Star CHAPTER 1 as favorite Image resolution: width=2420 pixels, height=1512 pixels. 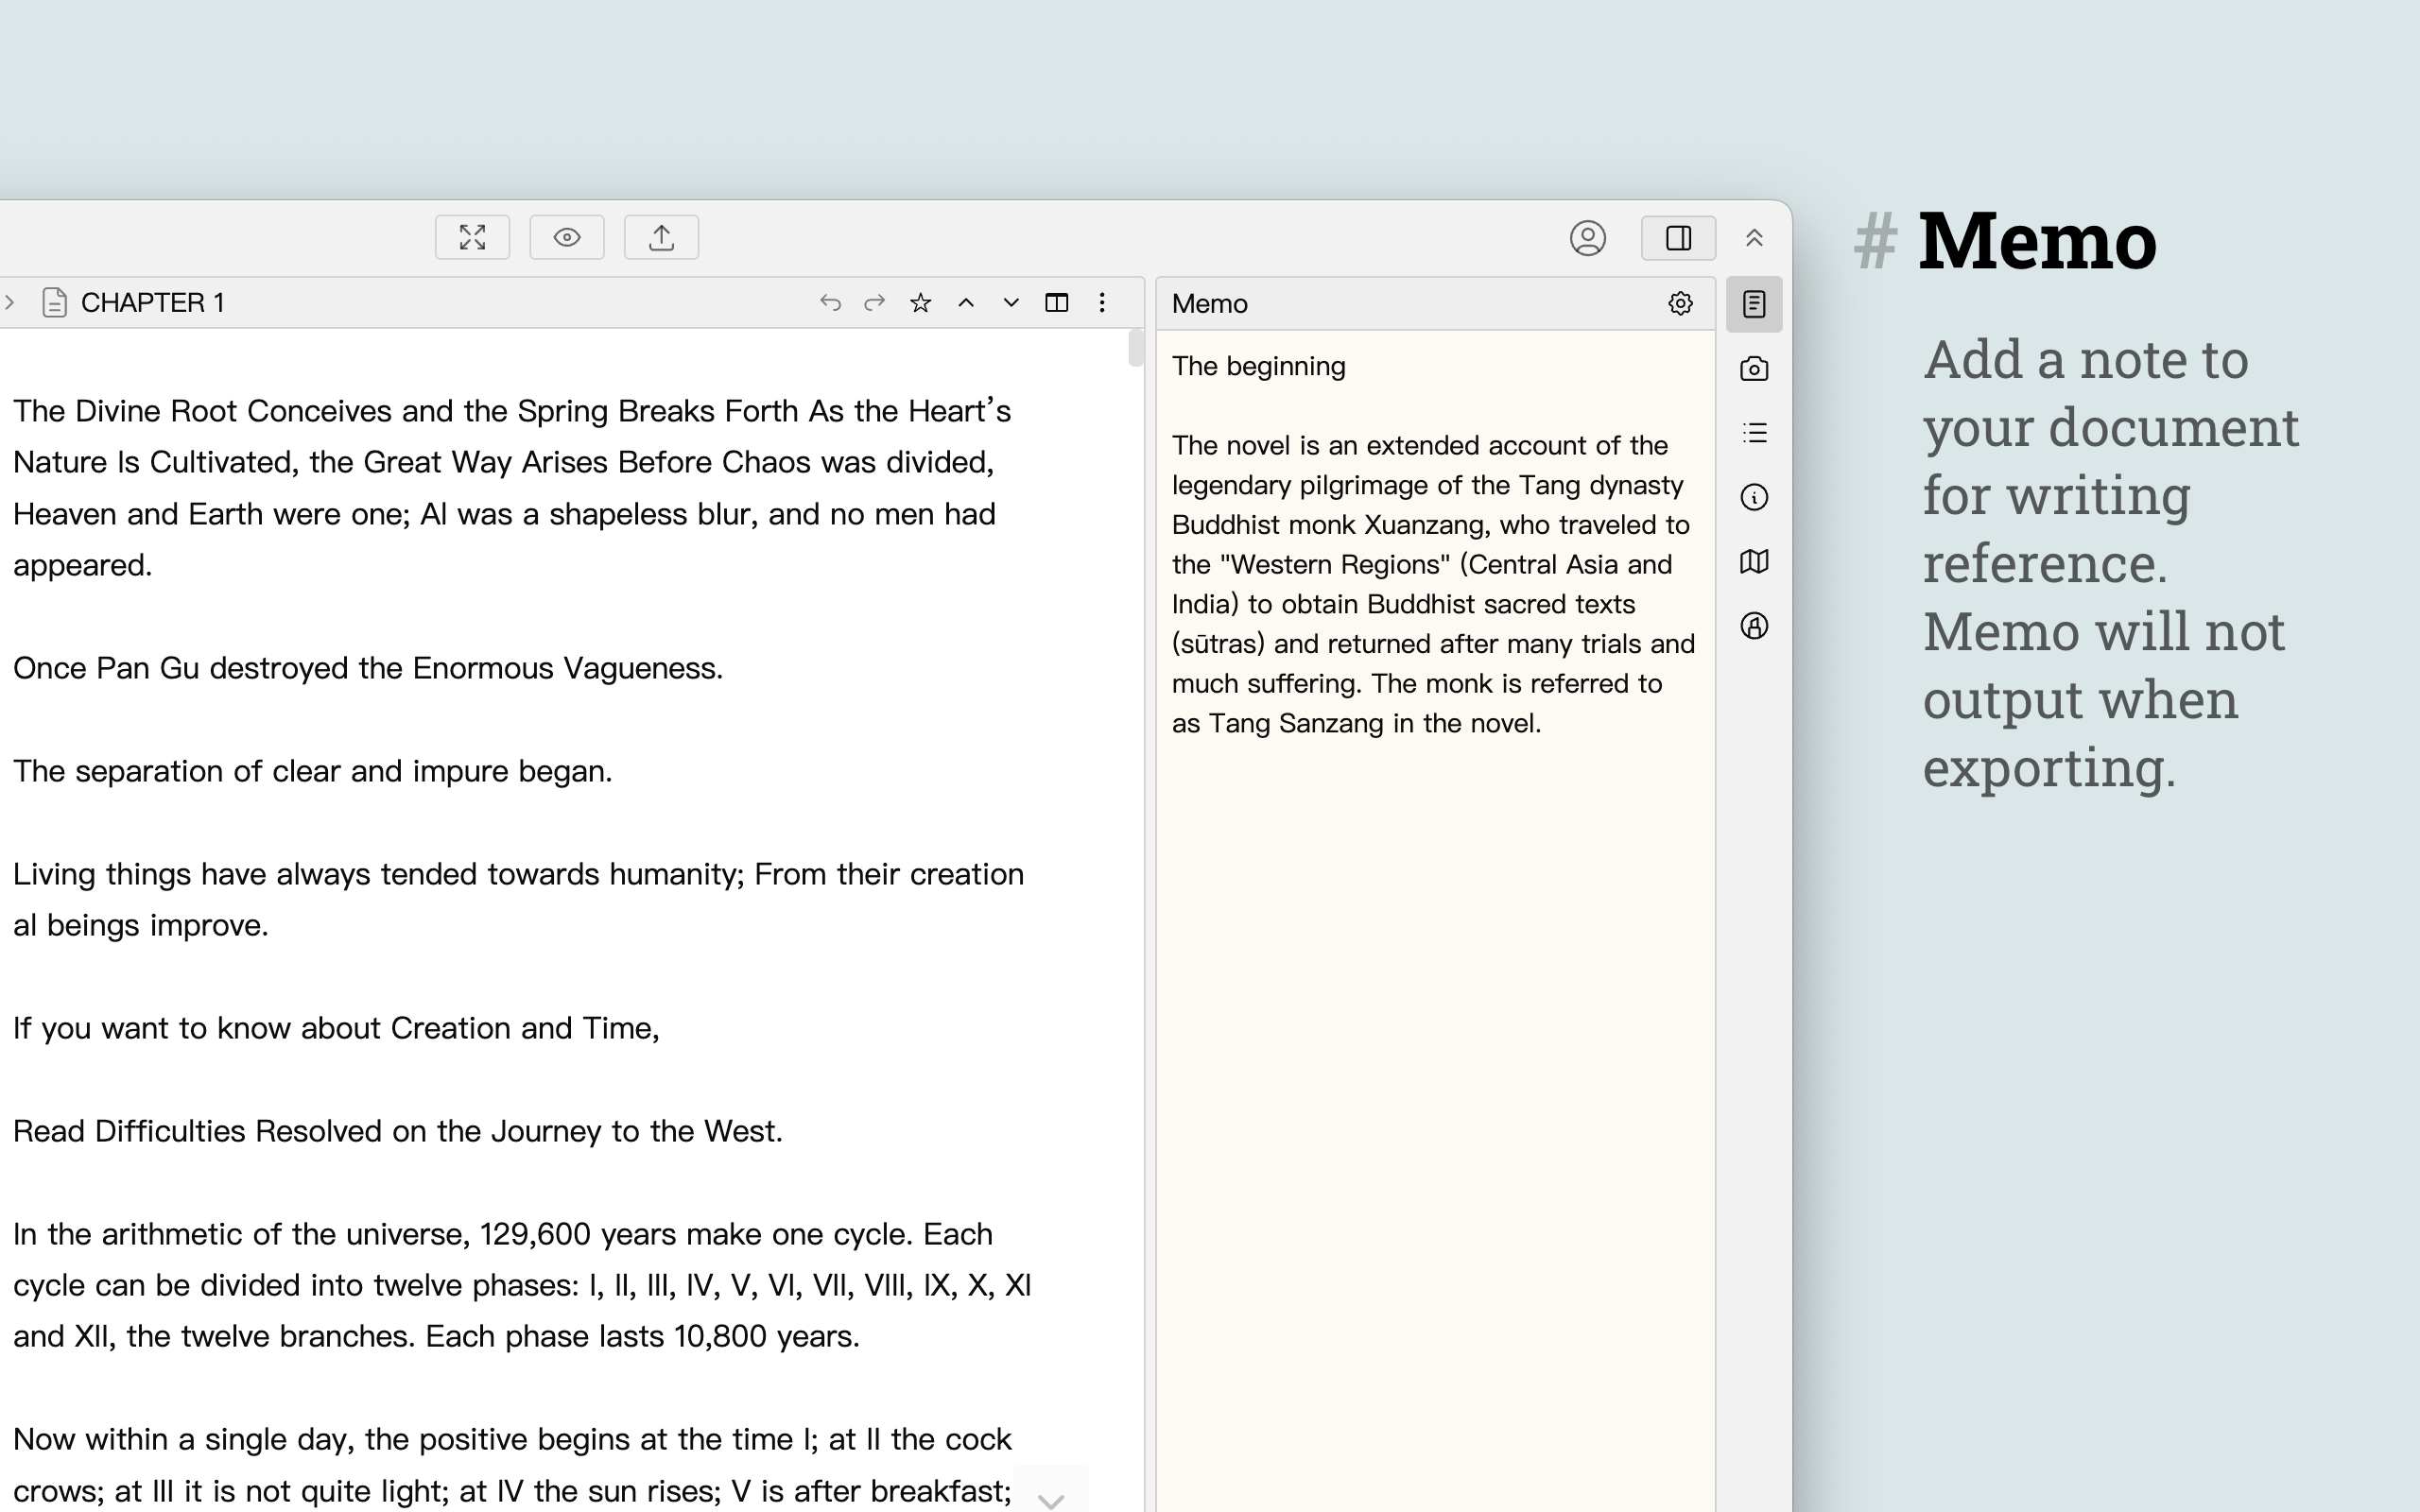(921, 302)
